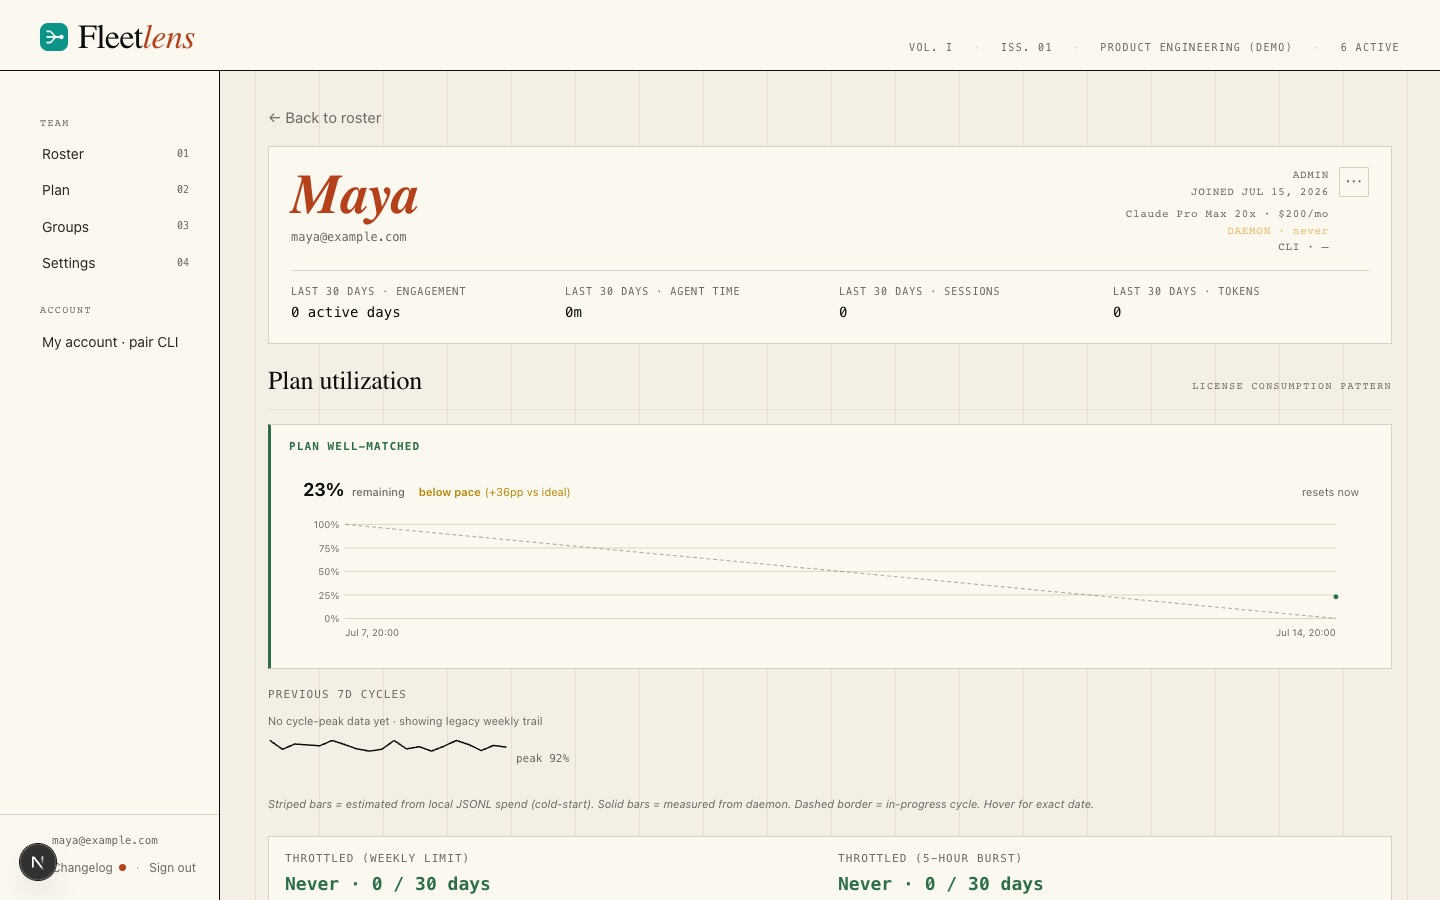The image size is (1440, 900).
Task: Click 'Never · 0 / 30 days' under weekly limit
Action: click(x=388, y=884)
